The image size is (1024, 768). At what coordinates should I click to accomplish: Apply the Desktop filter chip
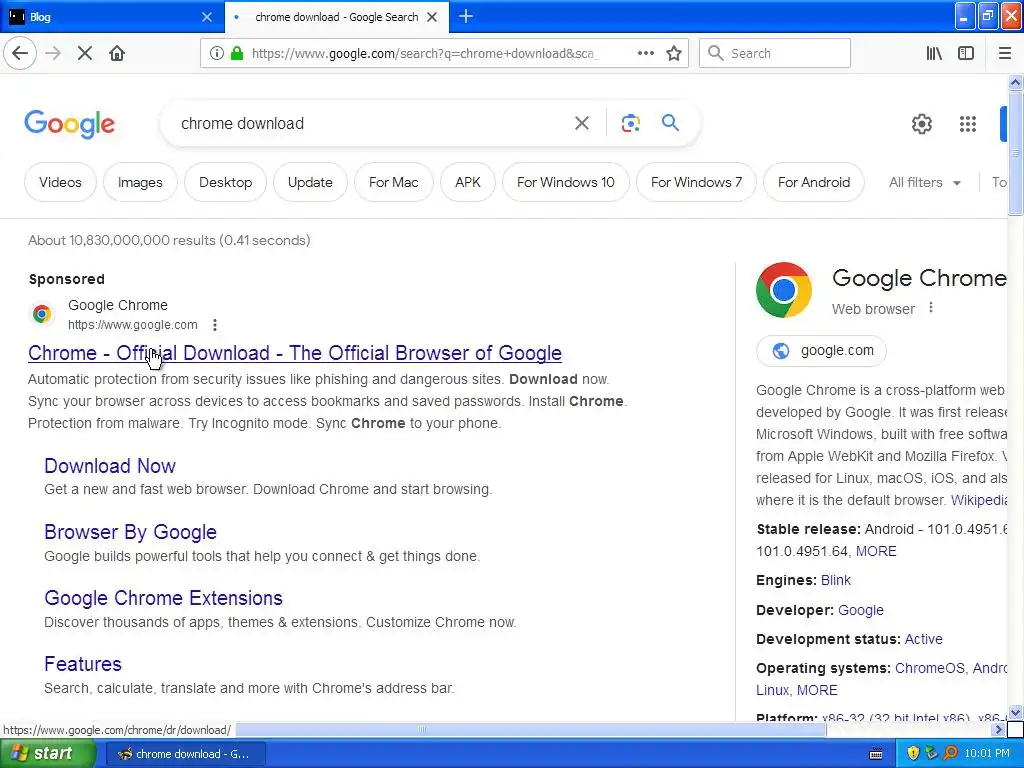point(225,182)
